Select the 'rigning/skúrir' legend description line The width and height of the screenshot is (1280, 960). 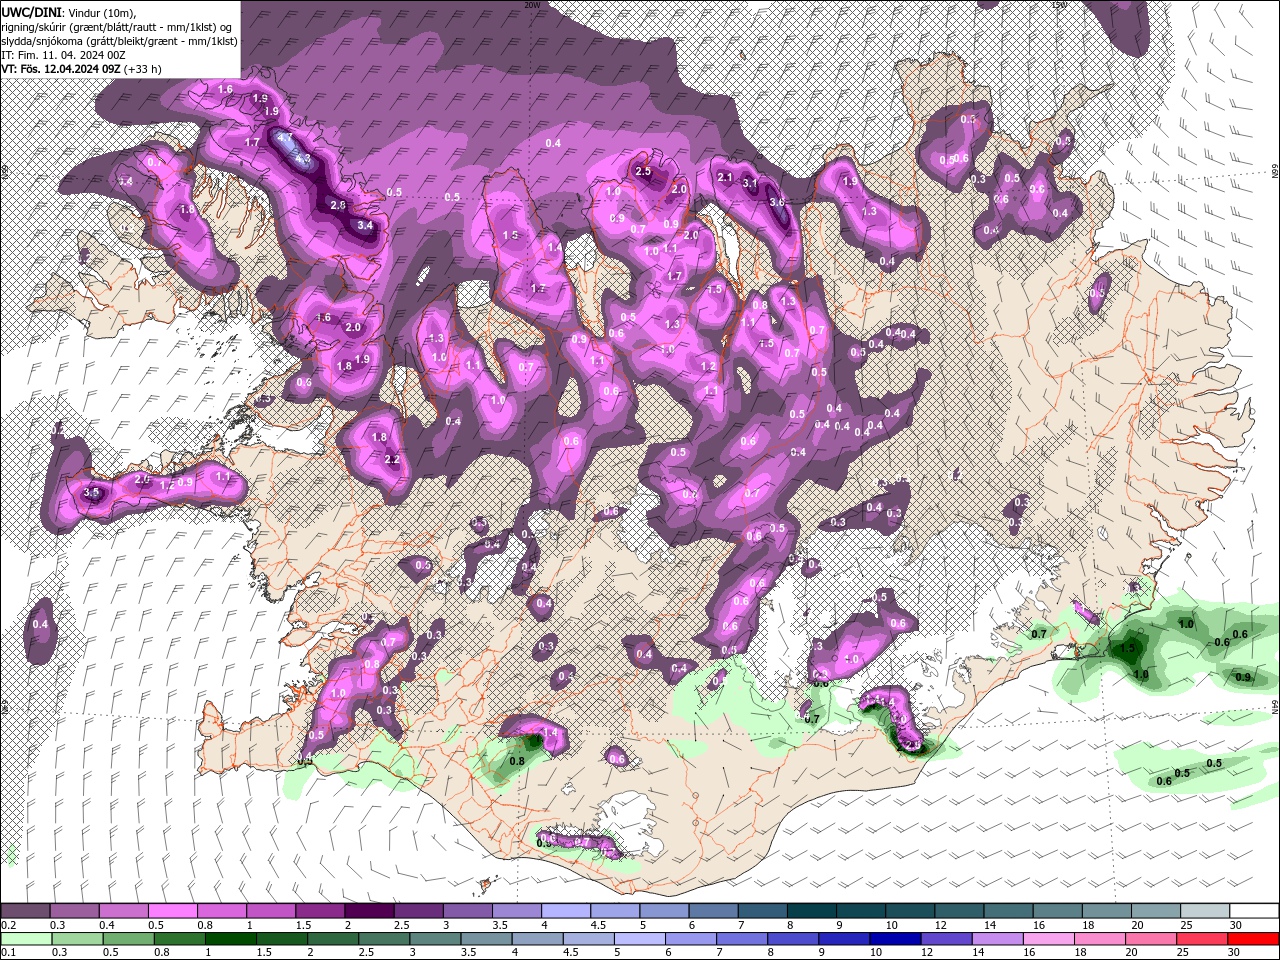pyautogui.click(x=118, y=27)
